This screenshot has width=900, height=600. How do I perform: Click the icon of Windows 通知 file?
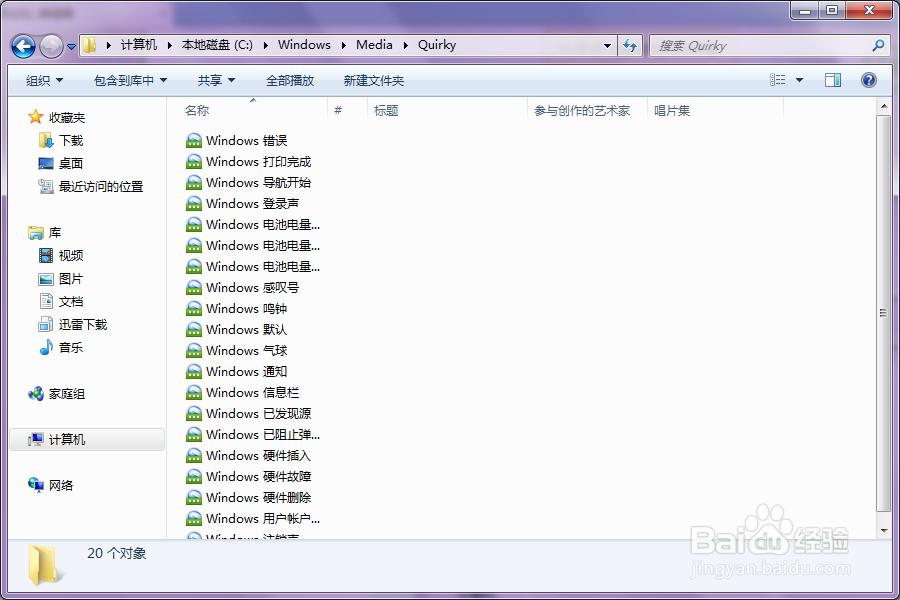coord(194,372)
